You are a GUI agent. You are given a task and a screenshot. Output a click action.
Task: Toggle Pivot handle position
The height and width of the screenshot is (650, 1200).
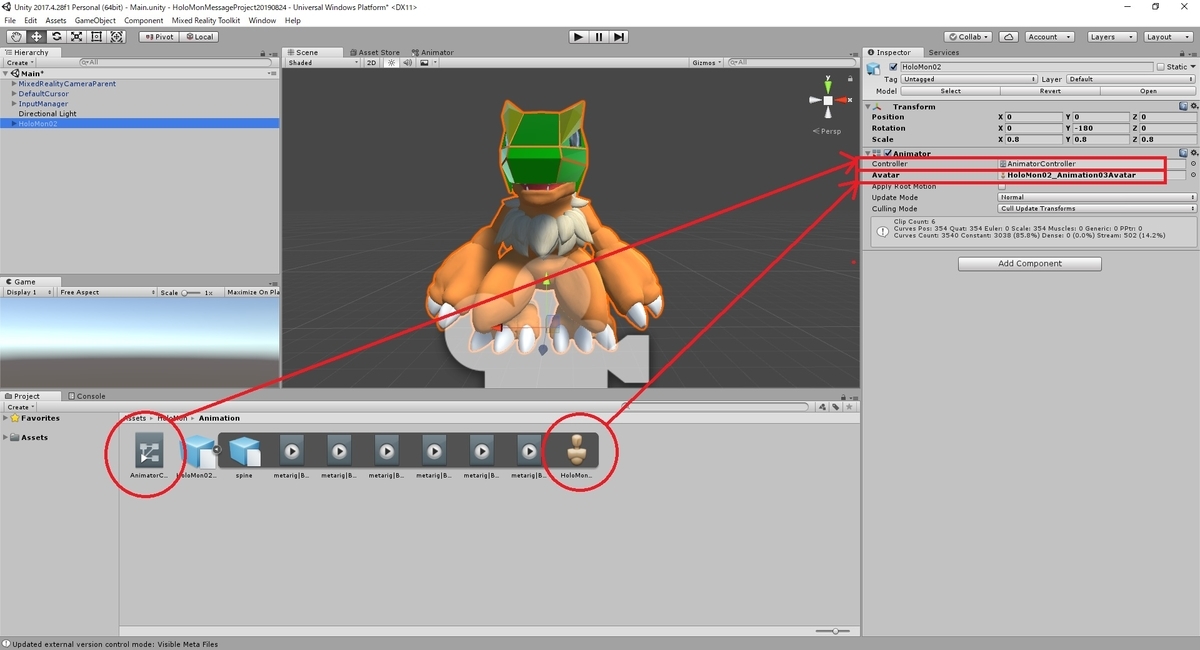(159, 37)
